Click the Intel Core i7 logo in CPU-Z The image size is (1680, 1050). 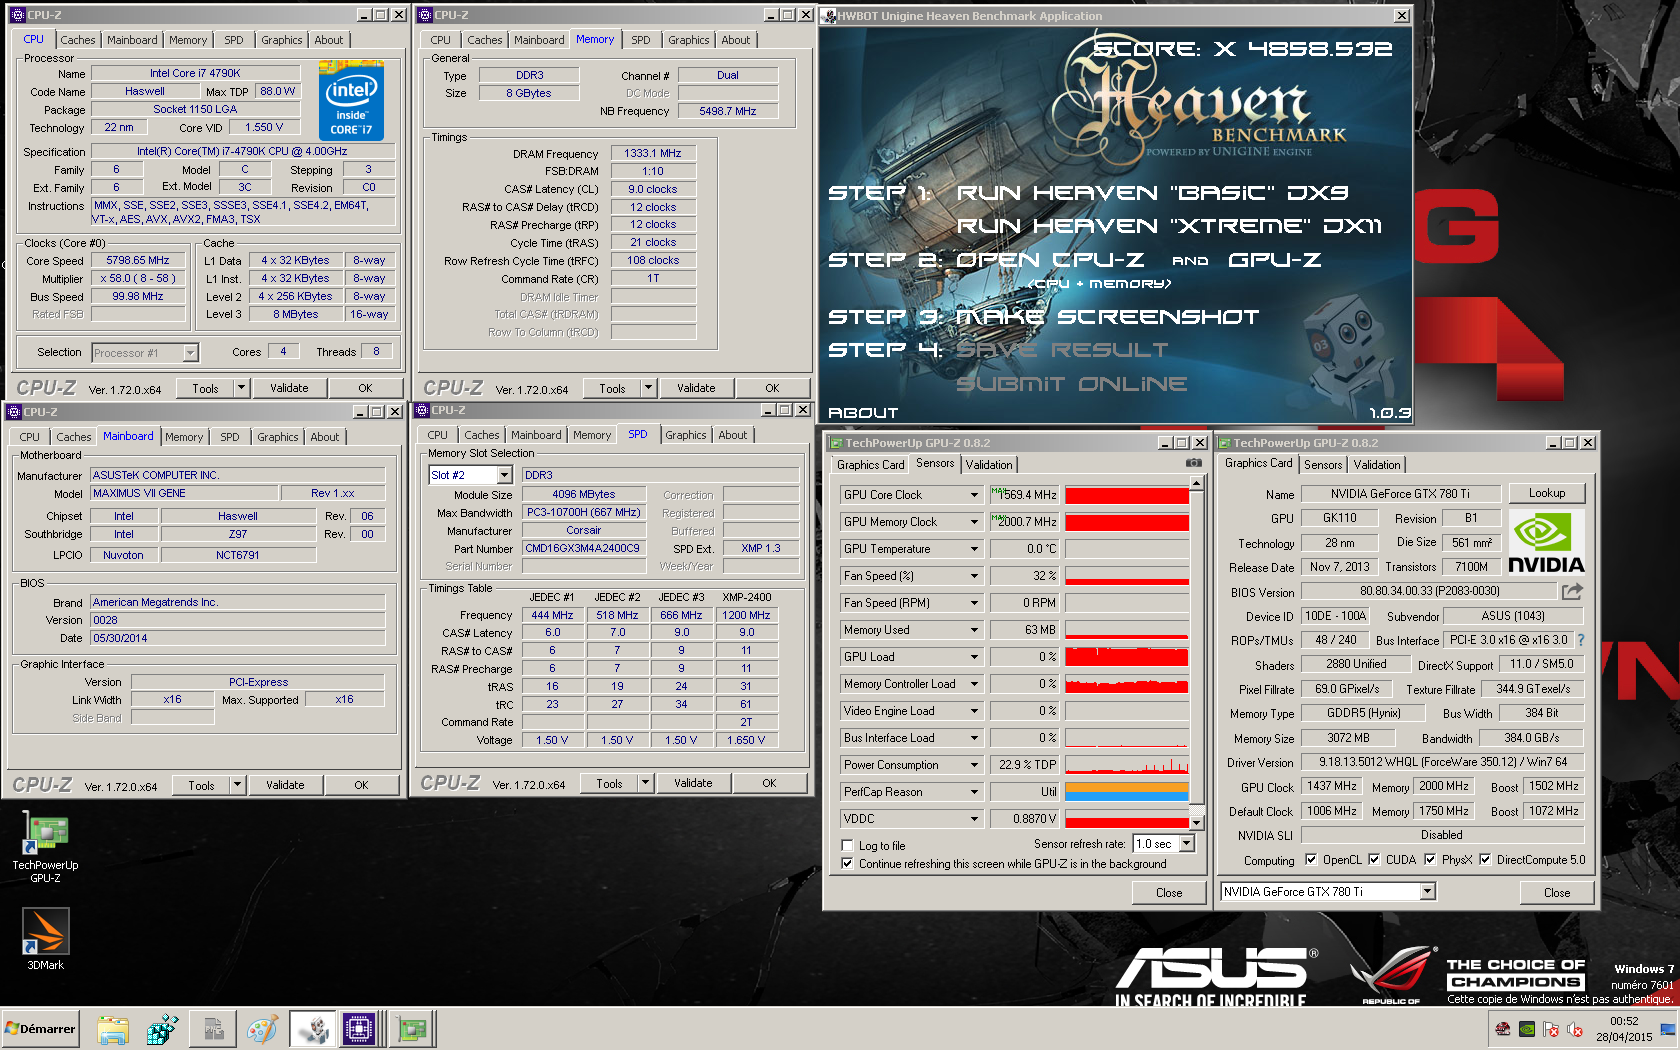(x=351, y=100)
